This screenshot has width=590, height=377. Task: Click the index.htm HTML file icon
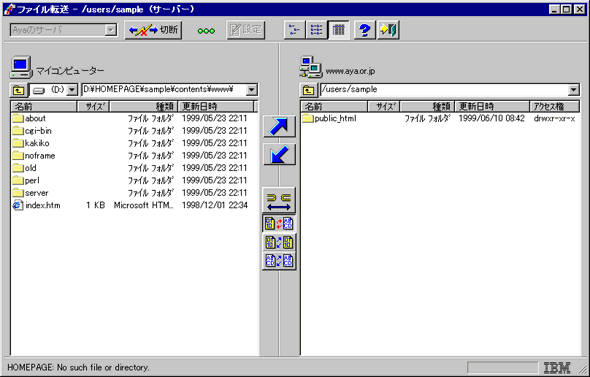coord(18,205)
